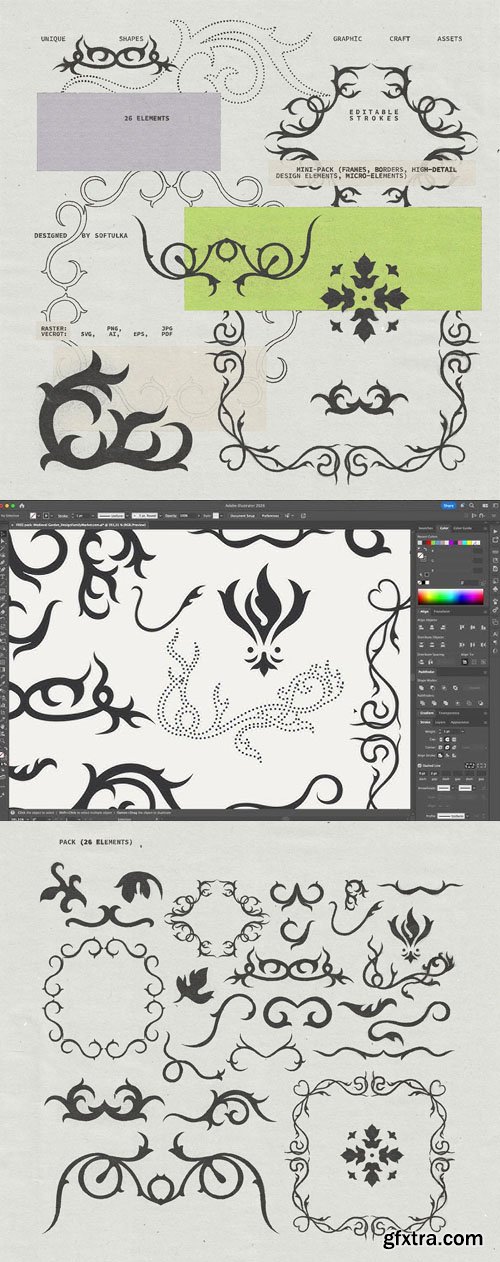Image resolution: width=500 pixels, height=1262 pixels.
Task: Click the Intersect shape mode icon
Action: coord(444,688)
